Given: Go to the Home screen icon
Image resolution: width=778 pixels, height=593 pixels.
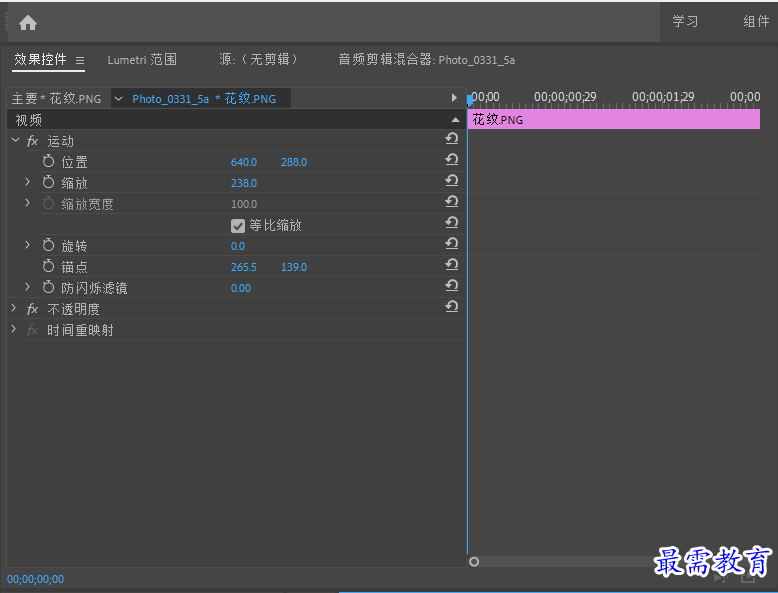Looking at the screenshot, I should tap(28, 22).
